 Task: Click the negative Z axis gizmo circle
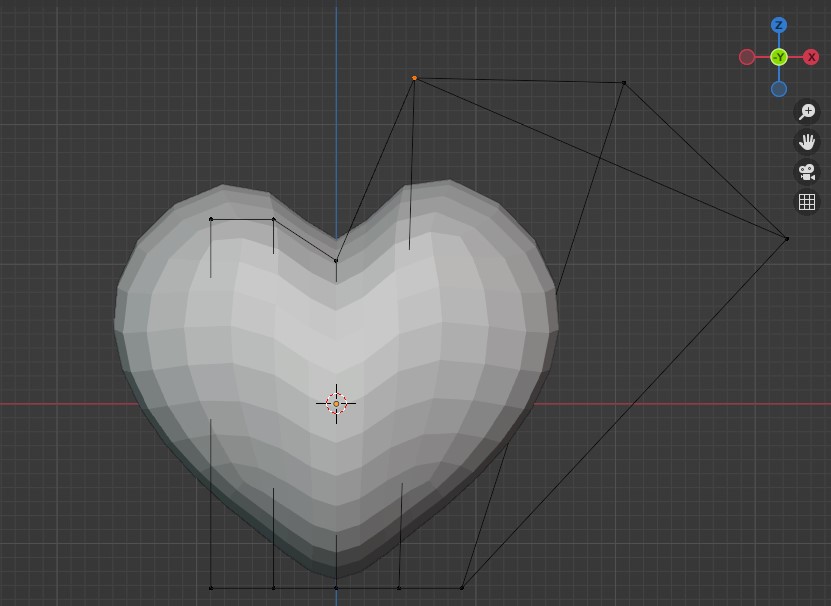(779, 89)
